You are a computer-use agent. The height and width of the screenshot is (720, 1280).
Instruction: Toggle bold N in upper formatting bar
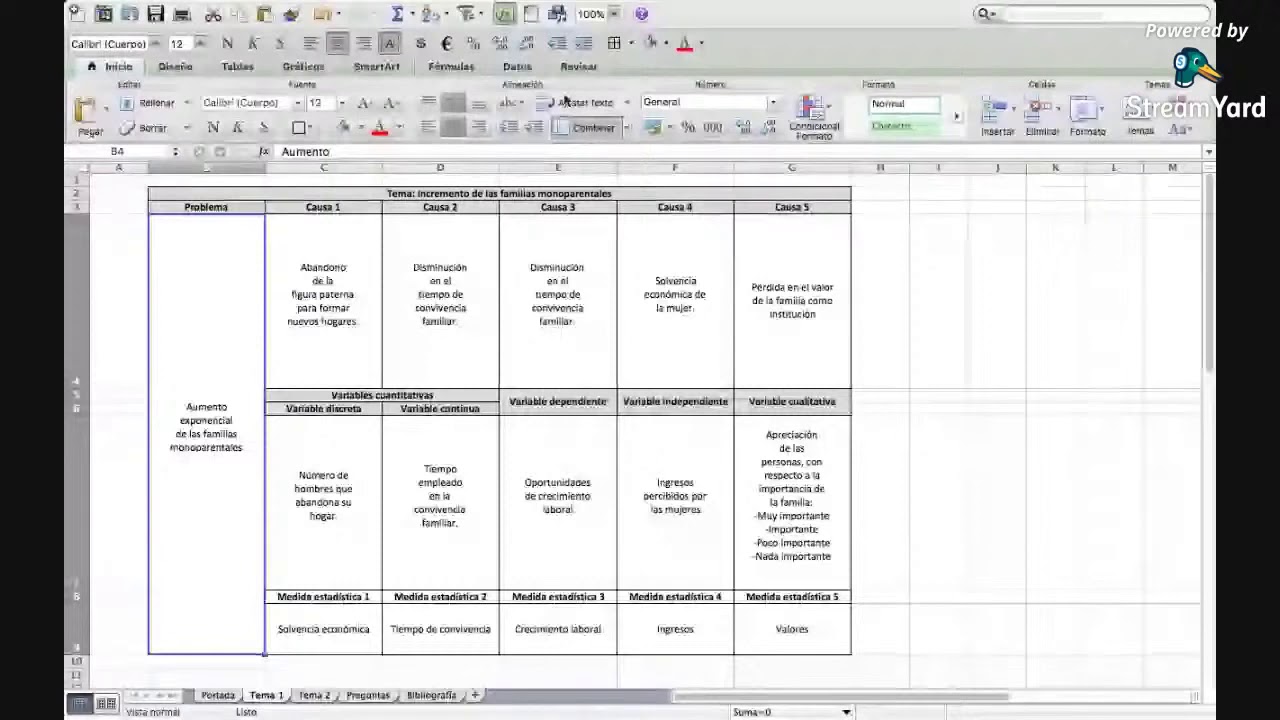pyautogui.click(x=227, y=43)
